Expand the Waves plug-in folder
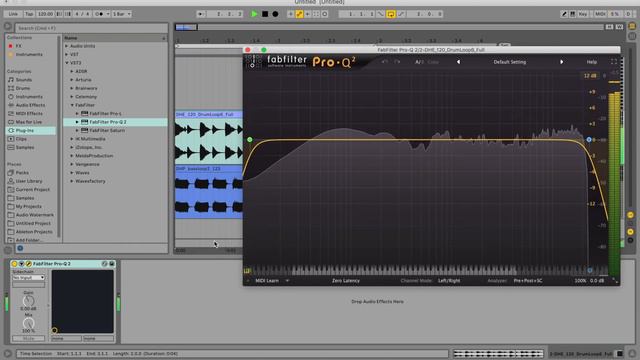 coord(72,173)
